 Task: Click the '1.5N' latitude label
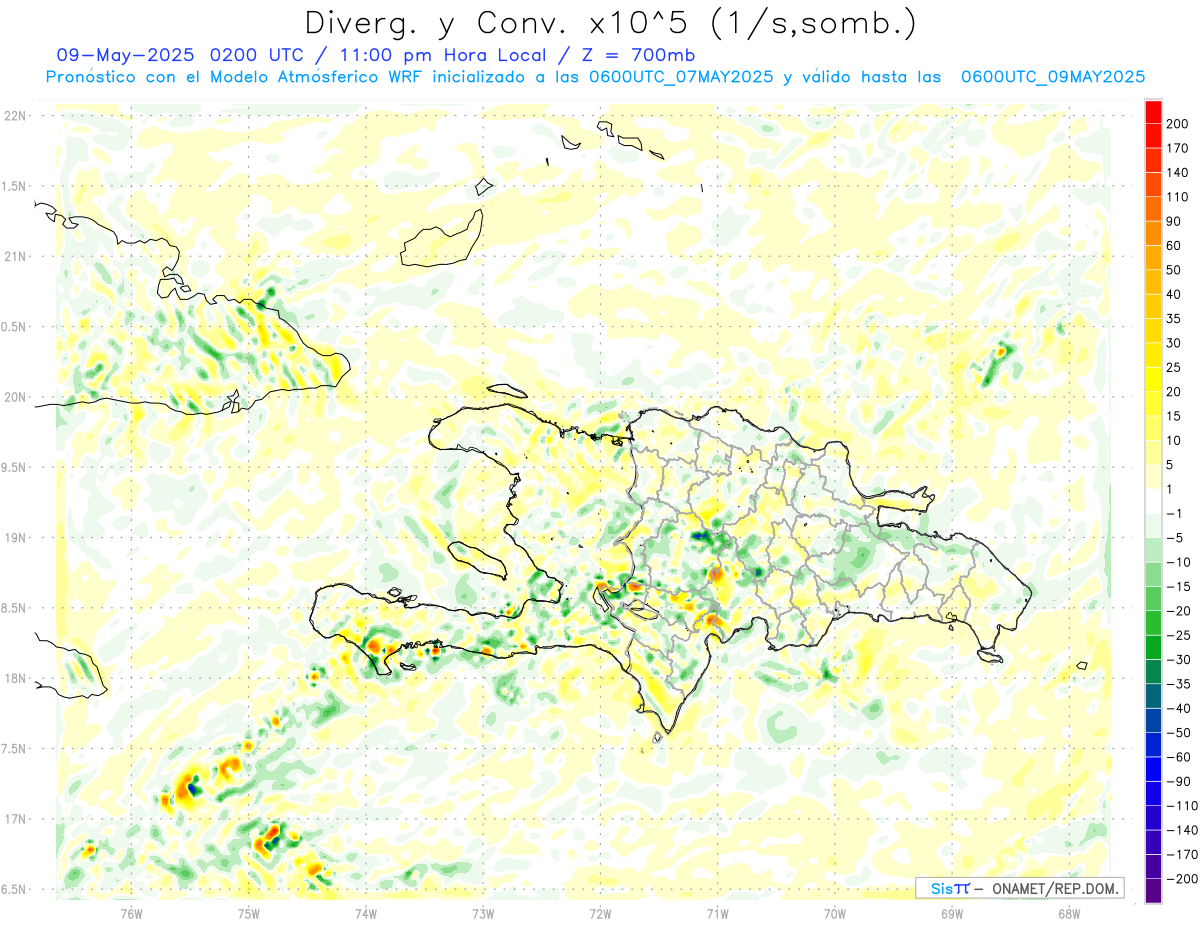[x=15, y=186]
